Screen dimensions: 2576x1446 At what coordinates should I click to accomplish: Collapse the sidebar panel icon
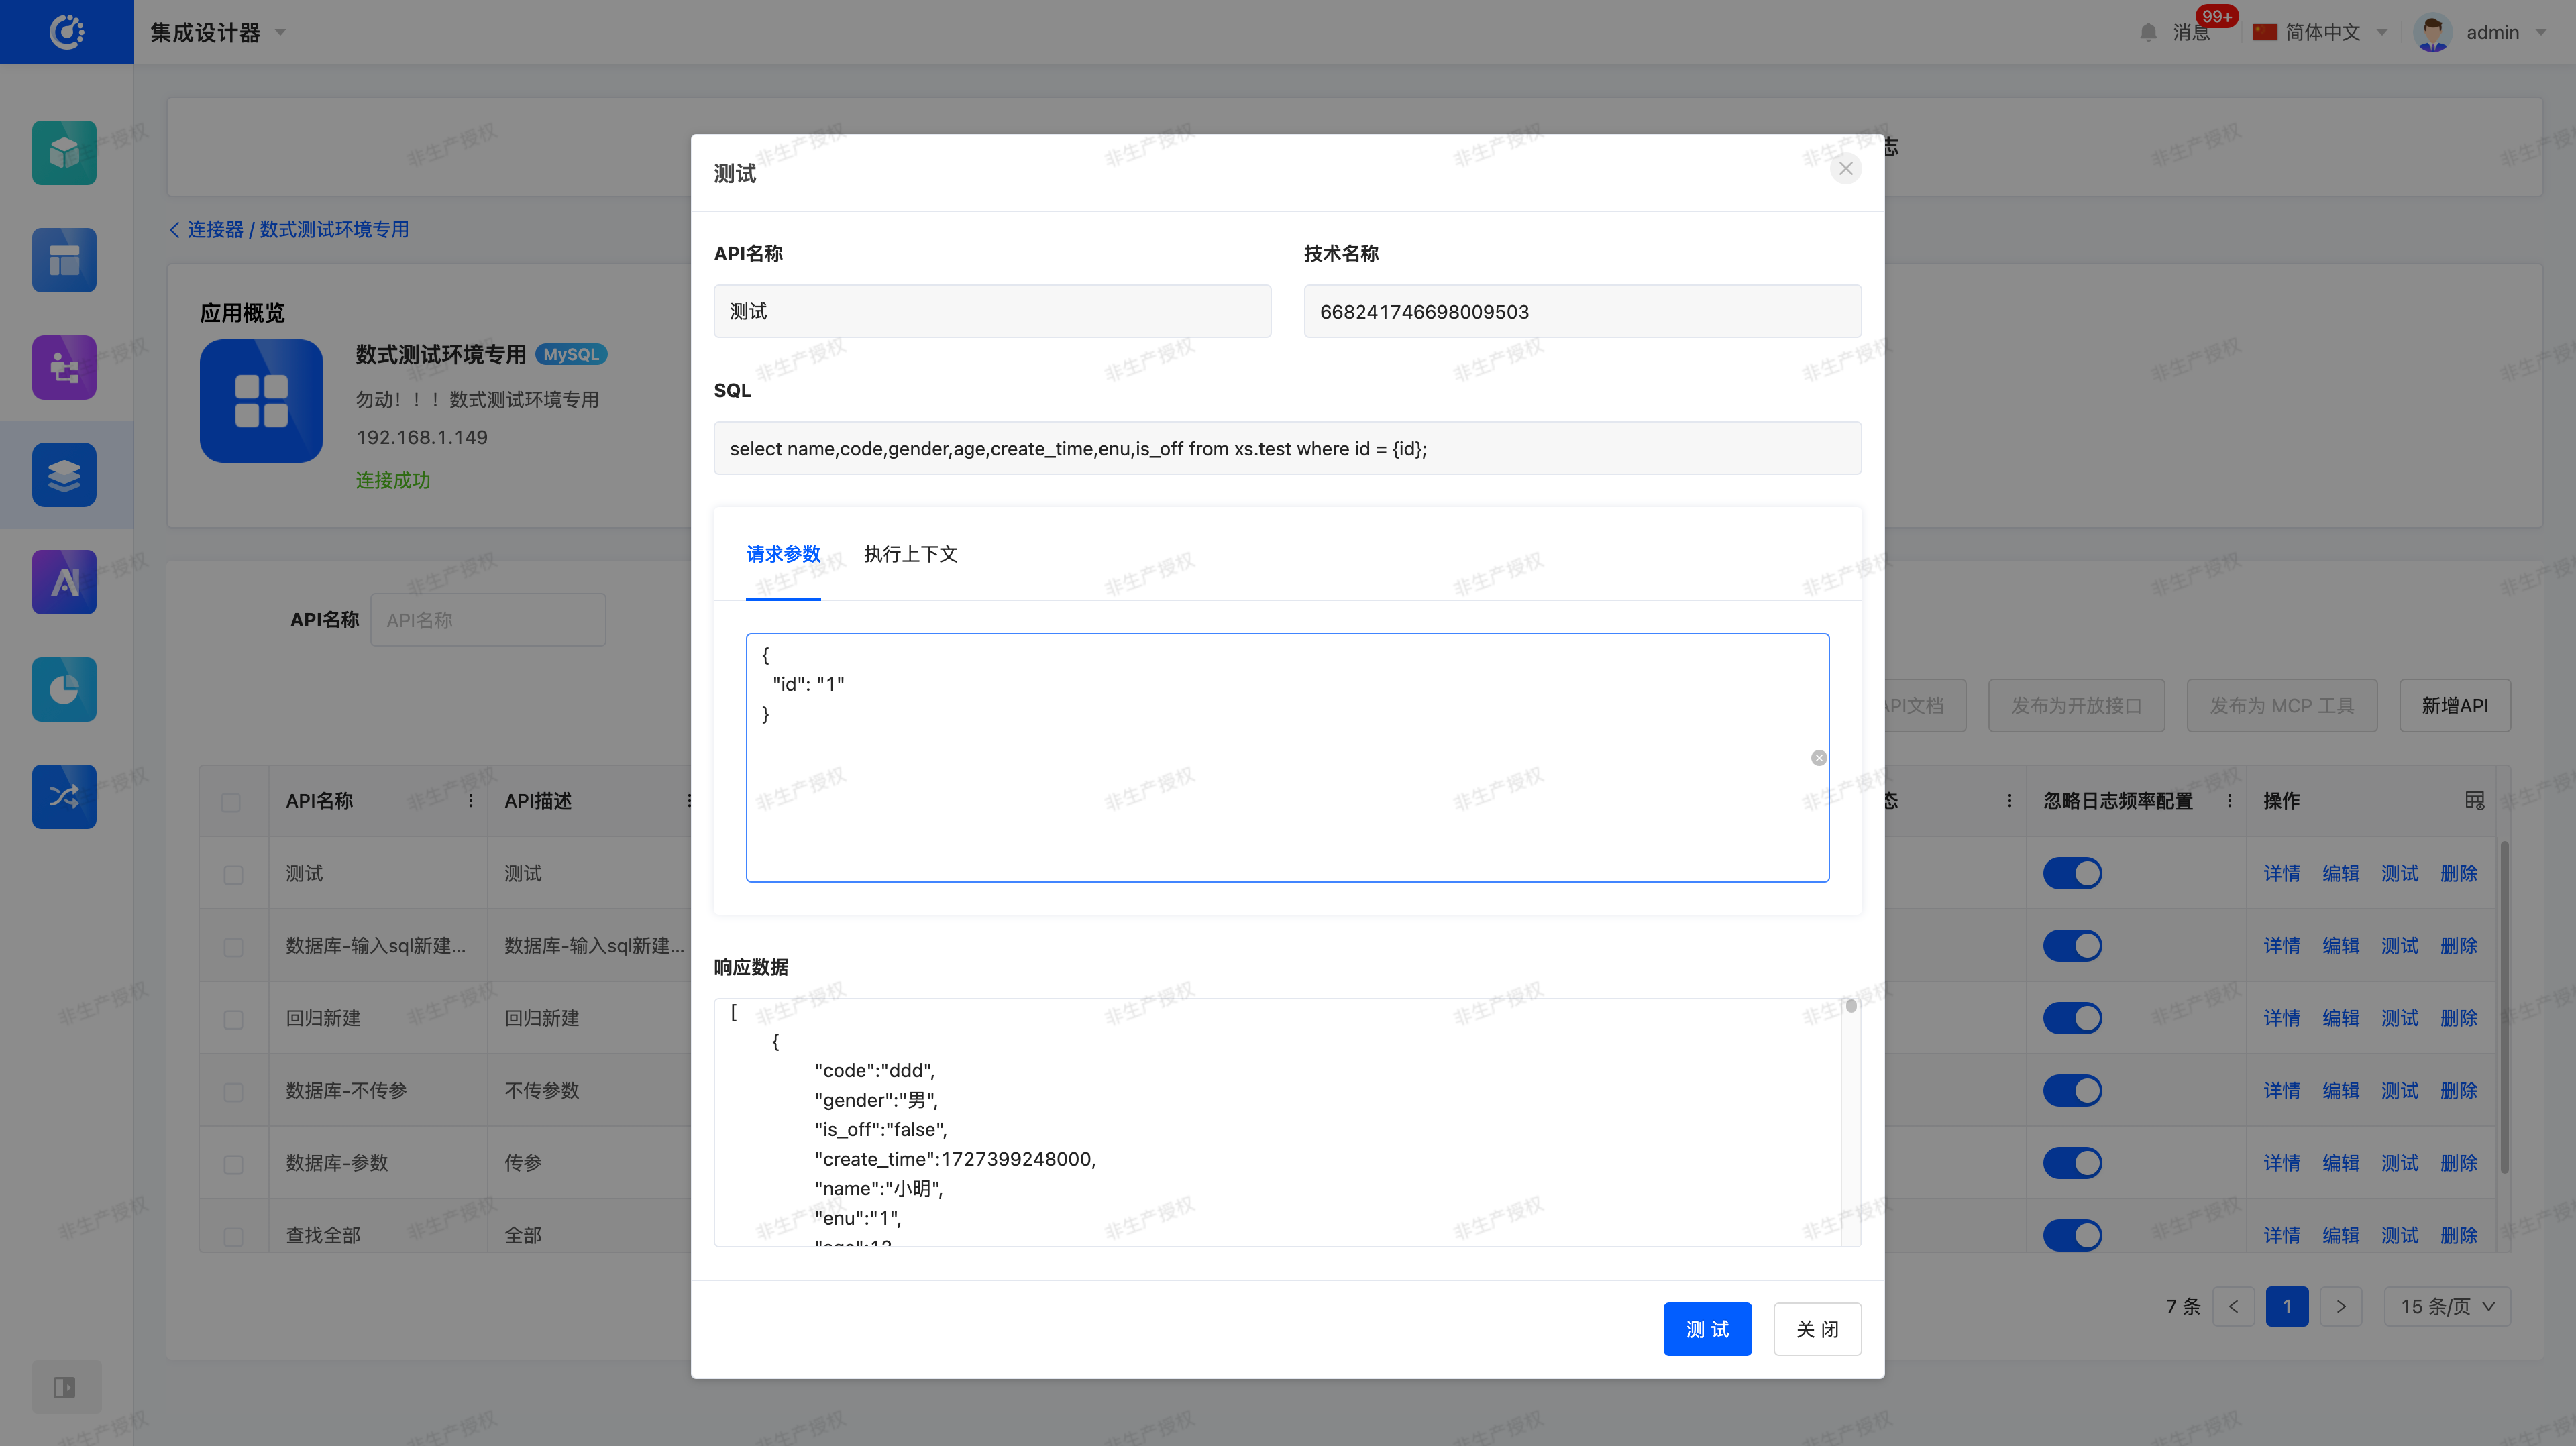pyautogui.click(x=64, y=1387)
